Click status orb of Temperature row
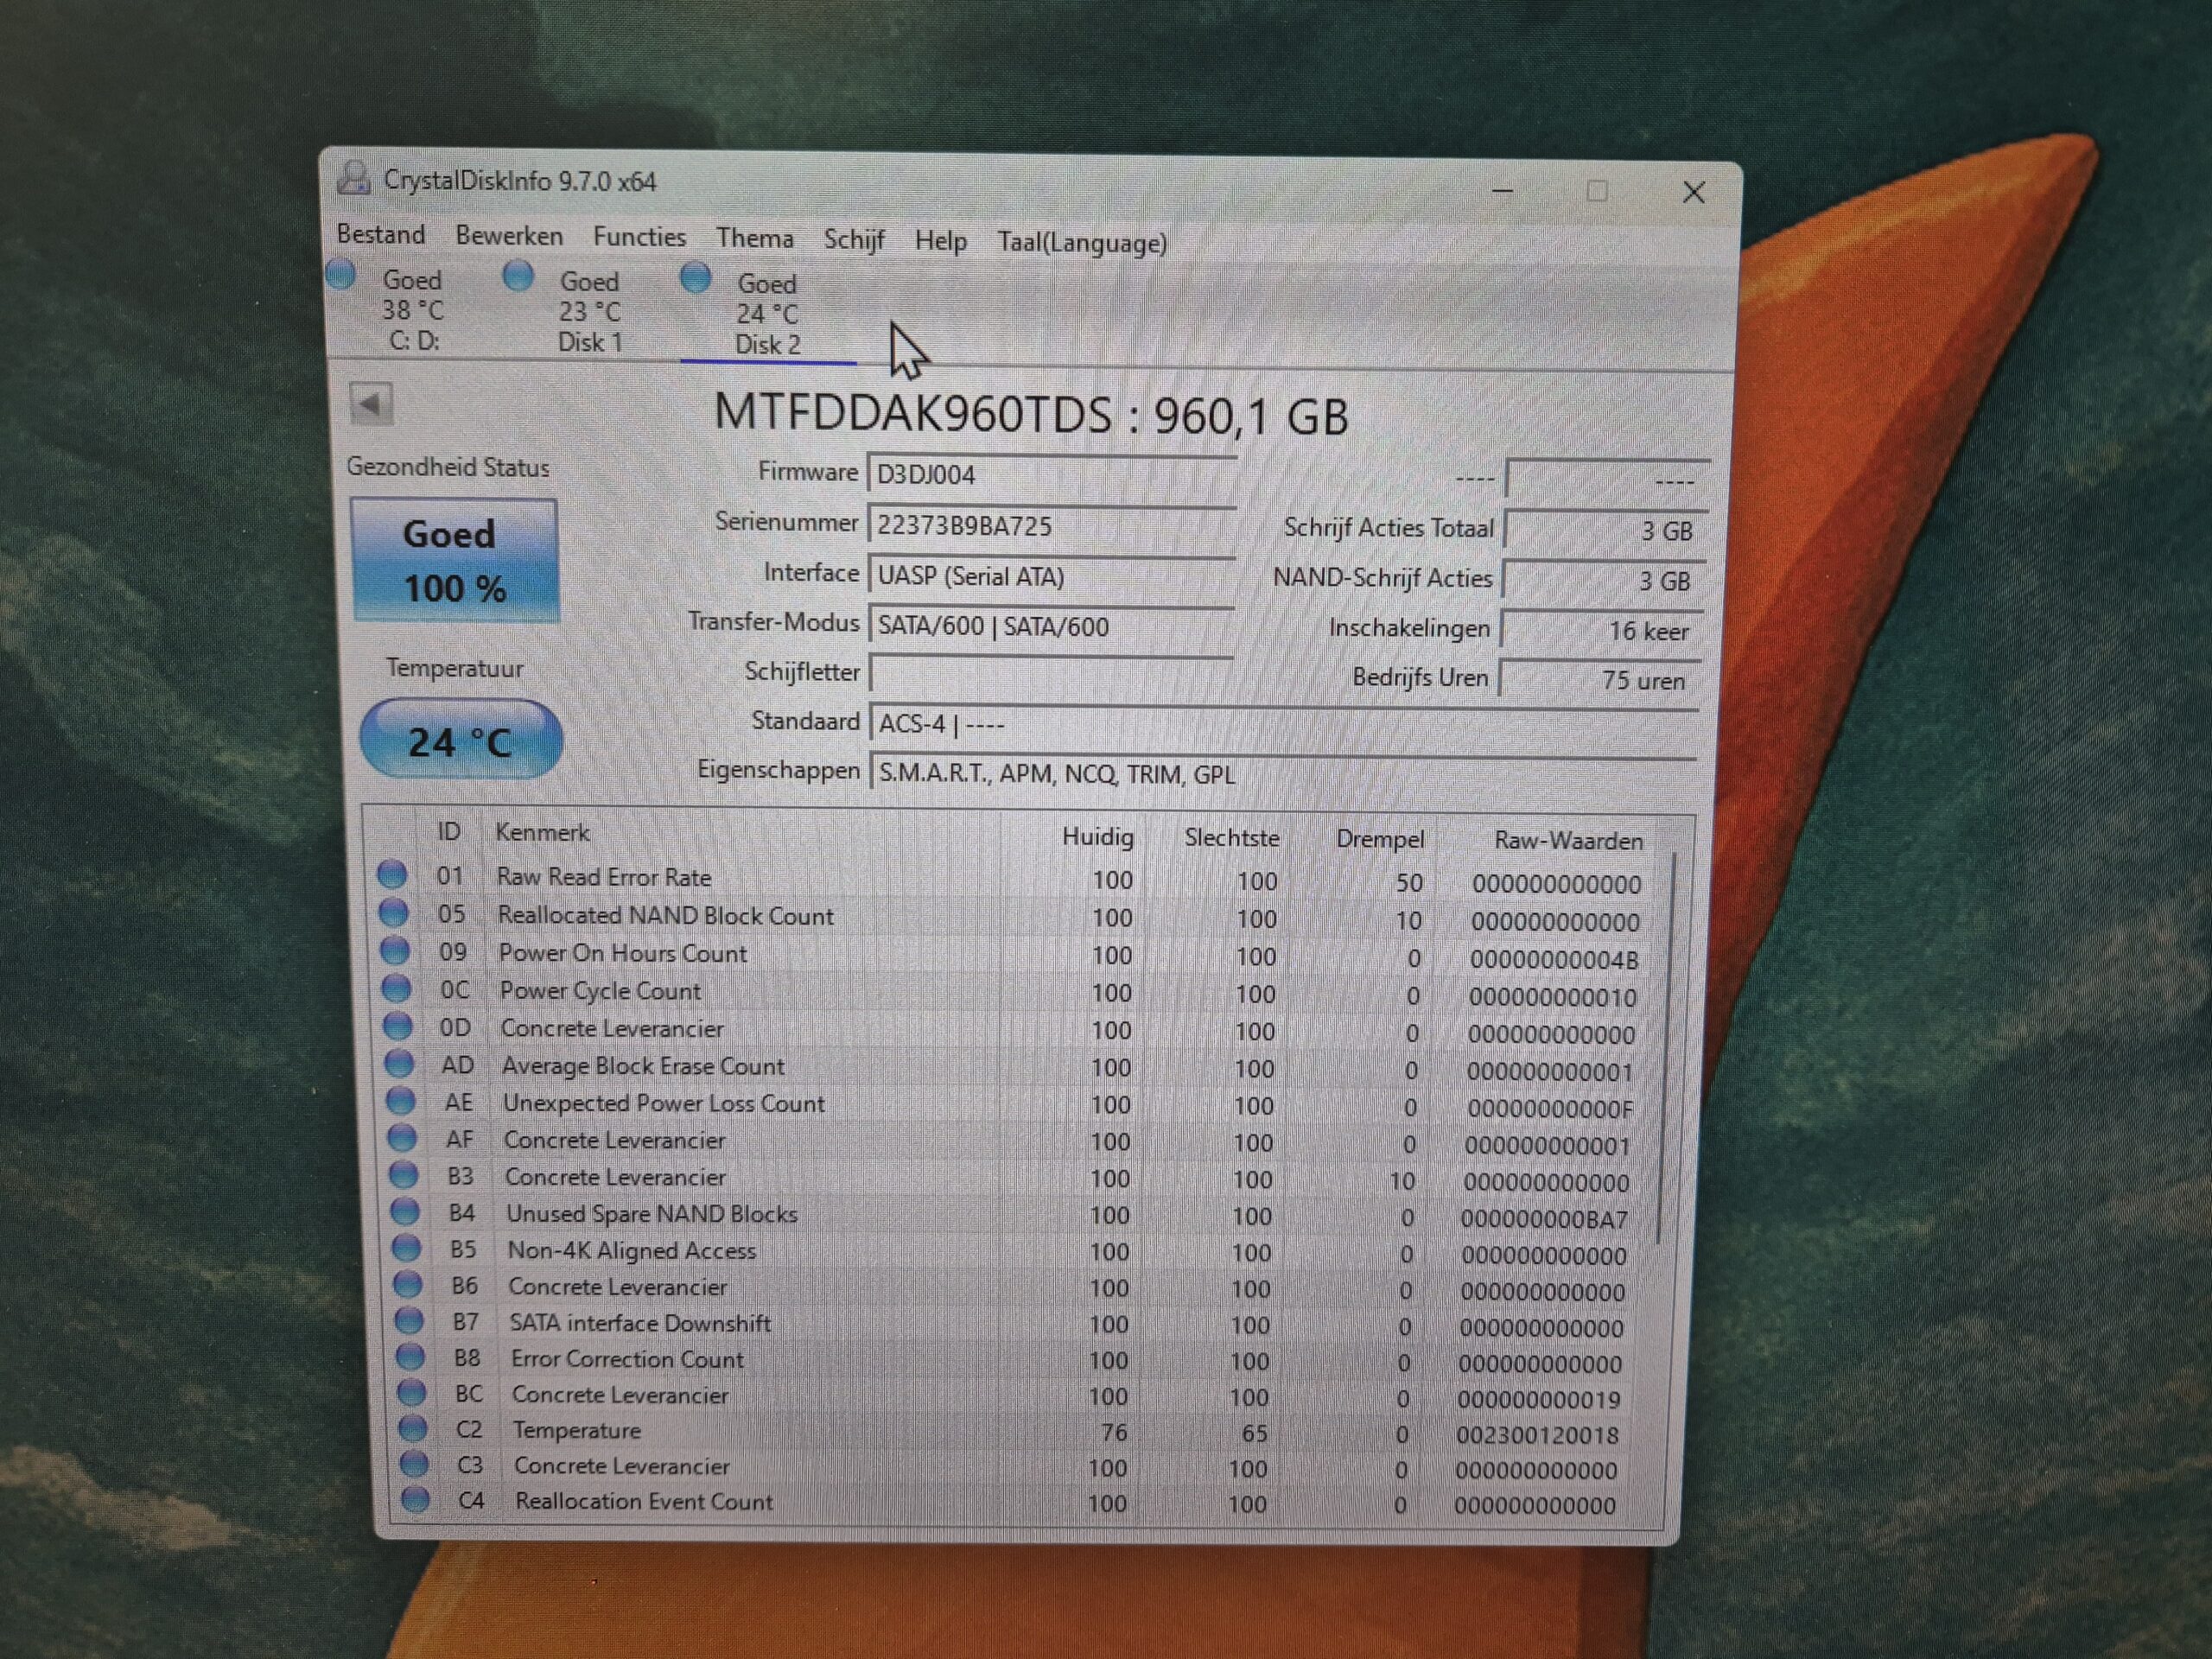Viewport: 2212px width, 1659px height. (413, 1428)
